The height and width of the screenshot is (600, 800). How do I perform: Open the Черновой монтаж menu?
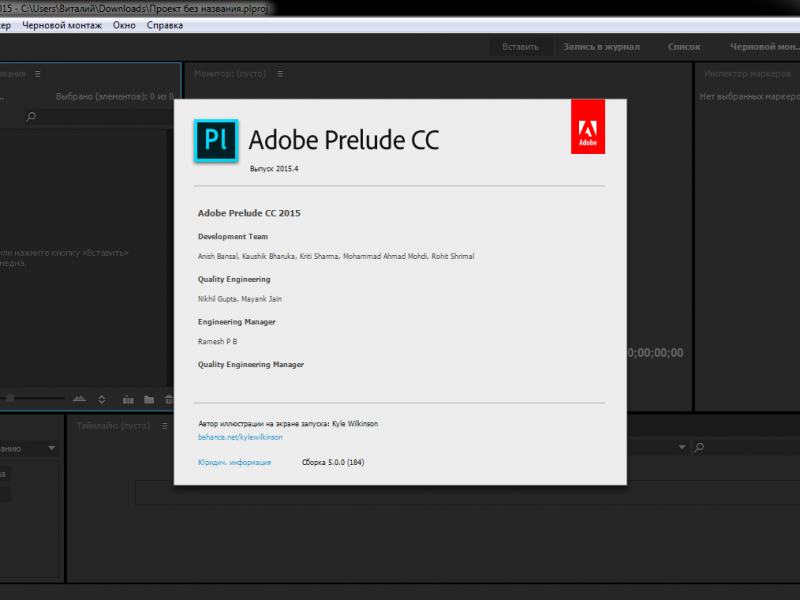point(62,26)
